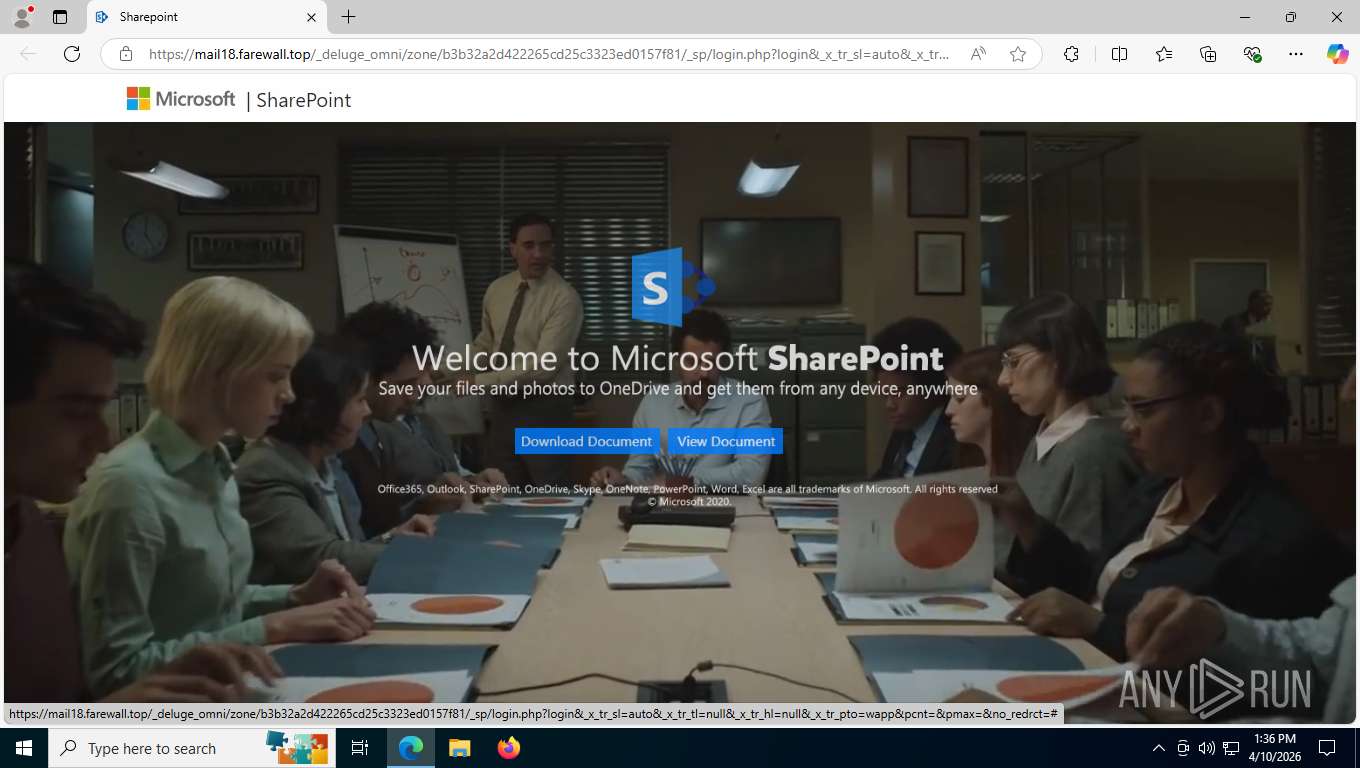The image size is (1360, 768).
Task: Open the browser profile avatar
Action: coord(22,17)
